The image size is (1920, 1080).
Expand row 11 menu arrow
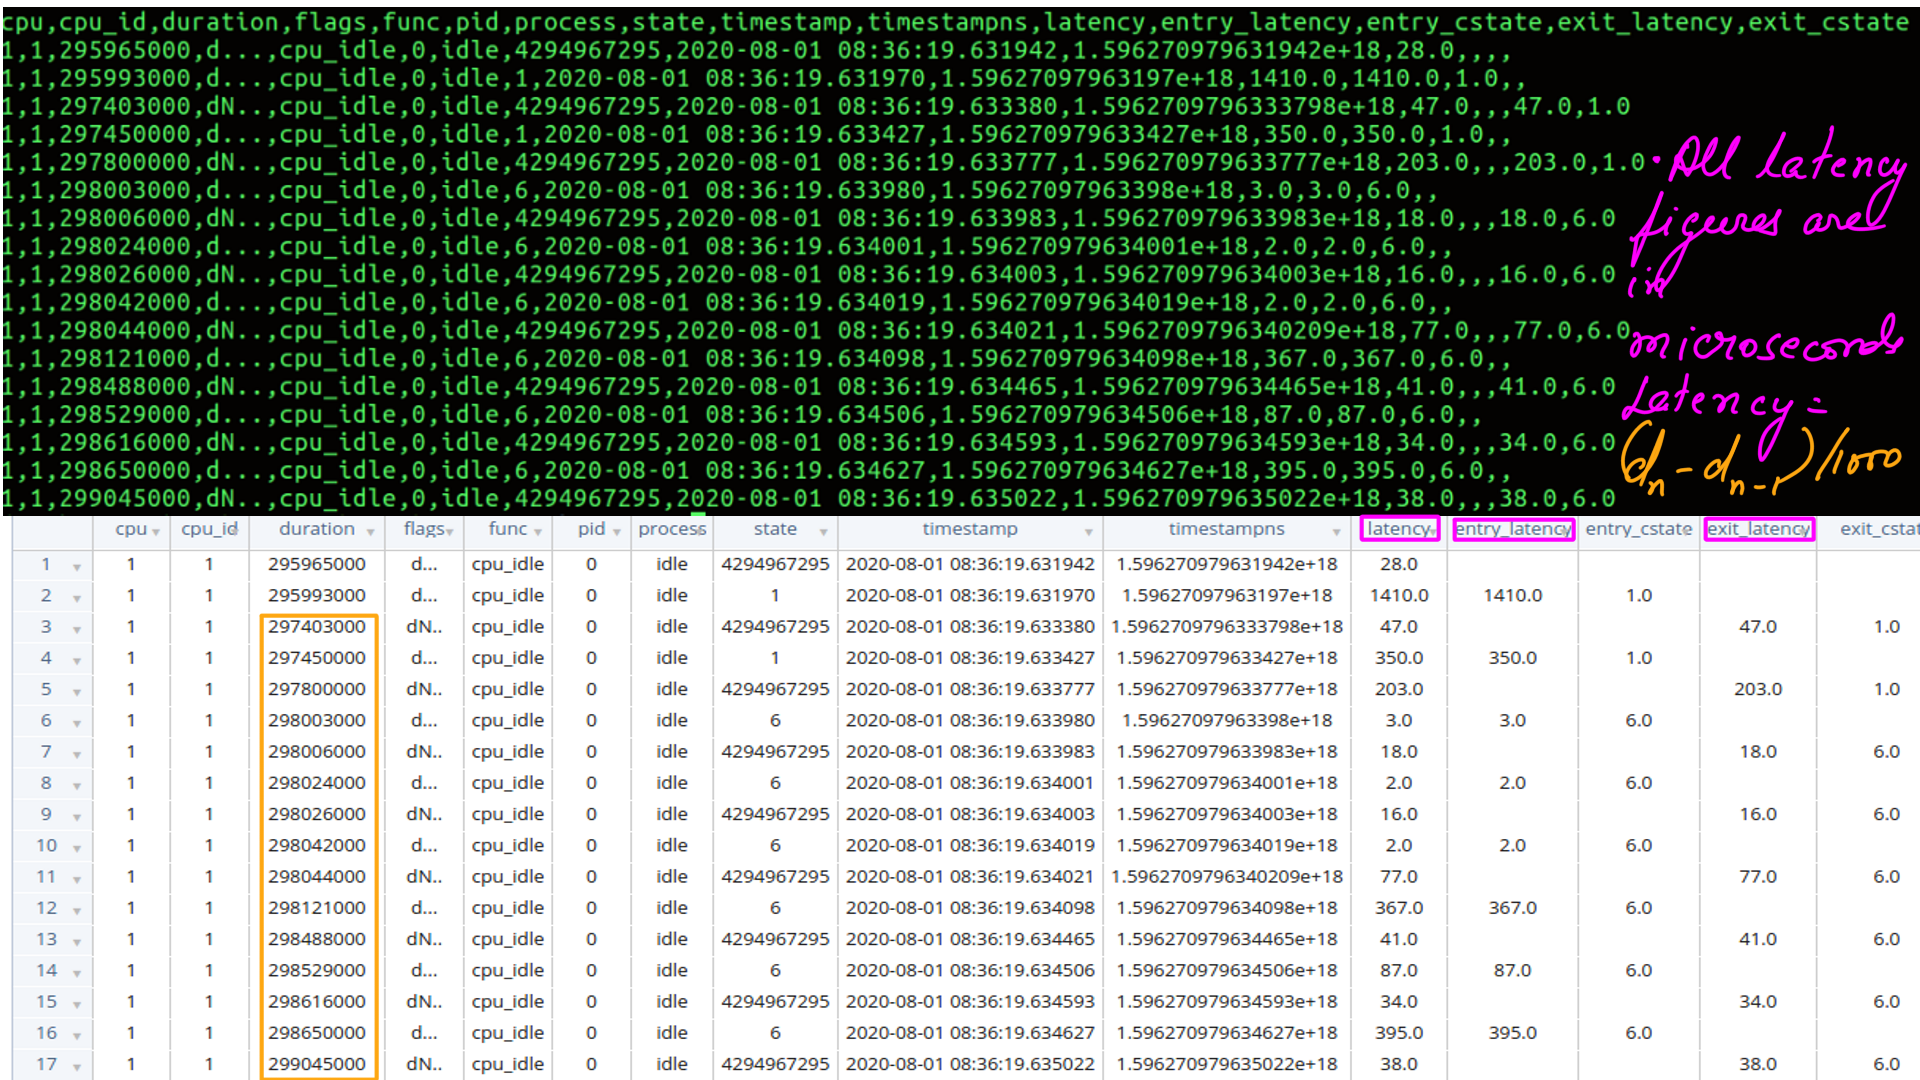(77, 879)
